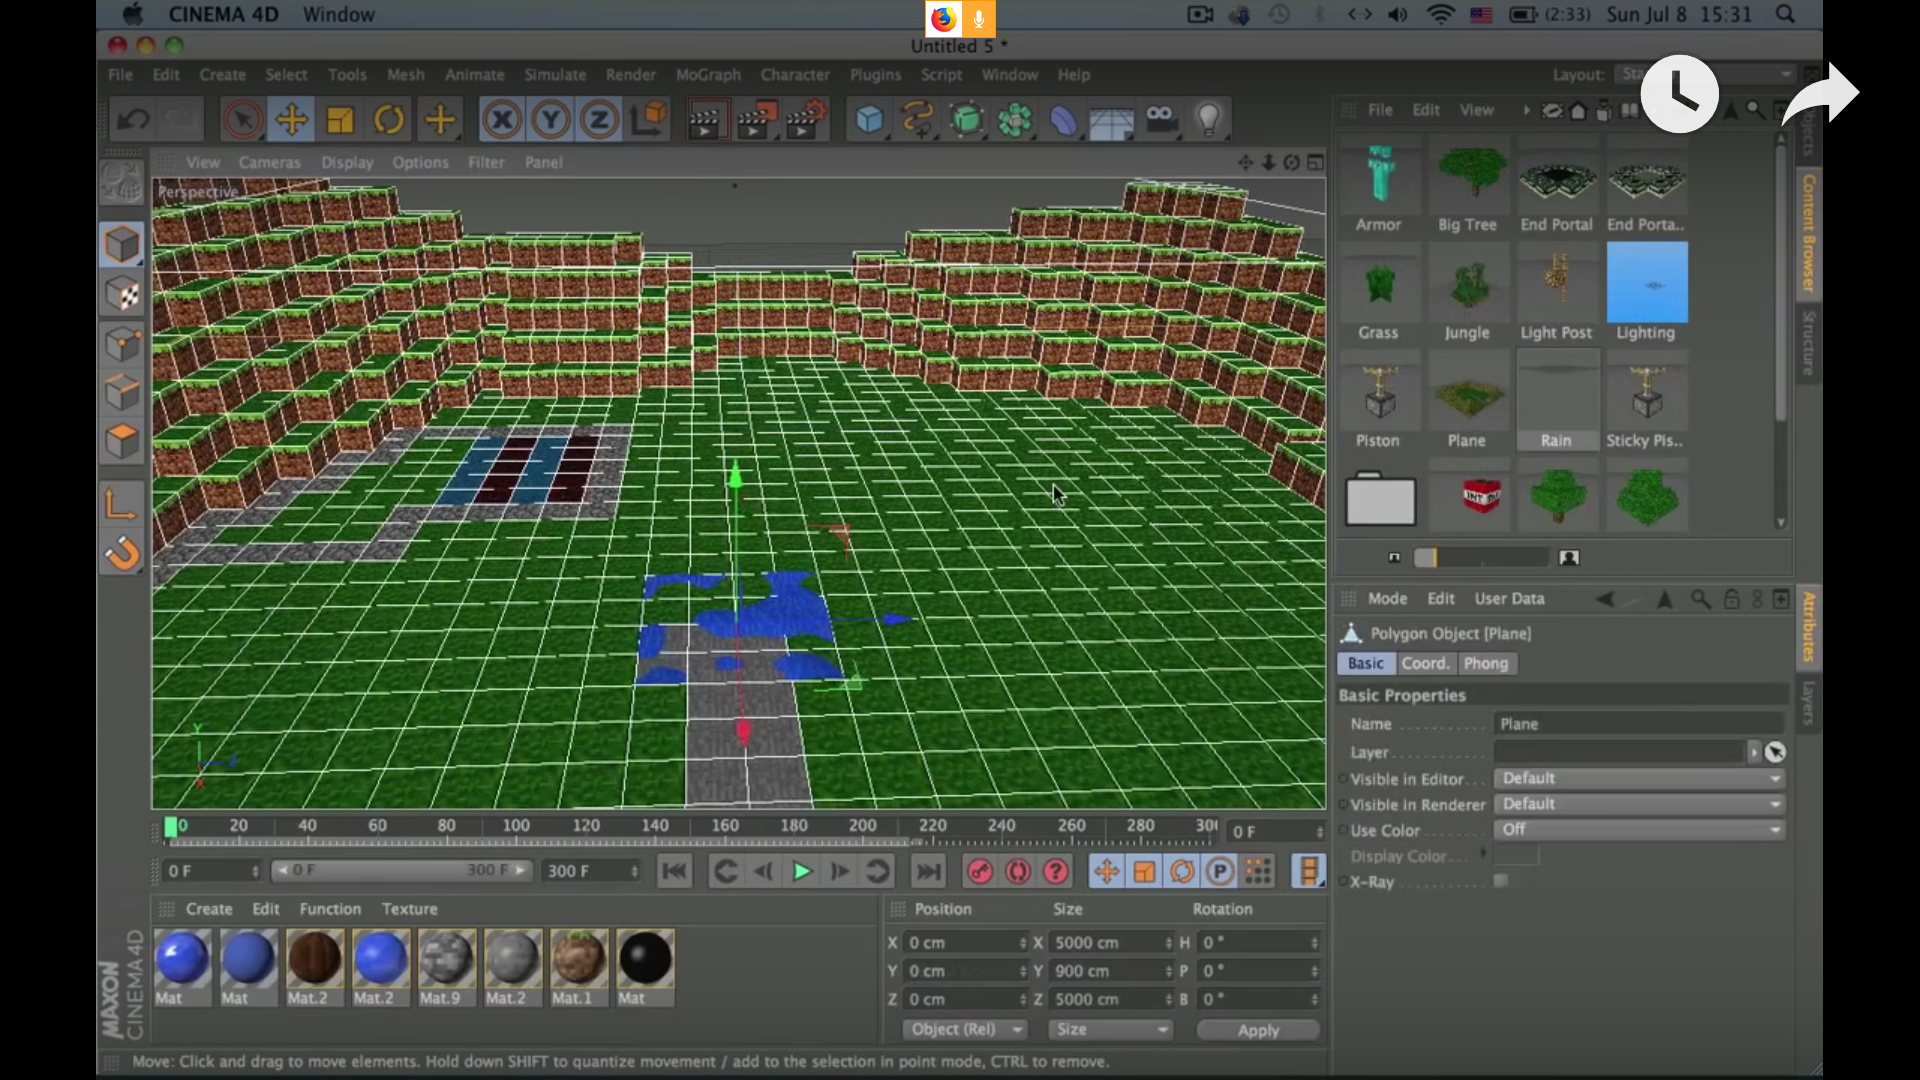Select the Mat.1 dirt material swatch
The width and height of the screenshot is (1920, 1080).
pyautogui.click(x=578, y=958)
